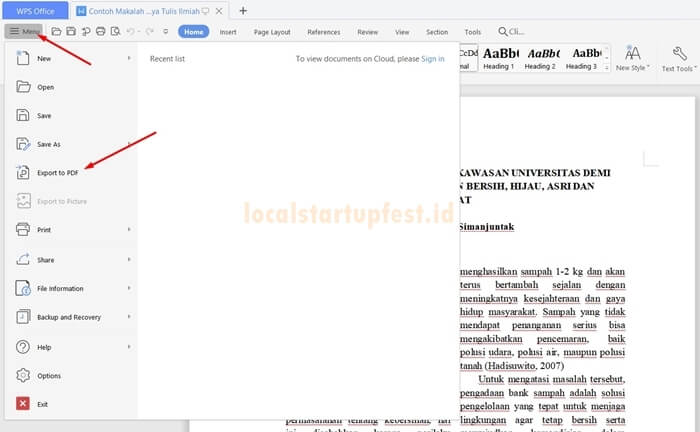The image size is (700, 432).
Task: Click the Open folder icon in menu
Action: (x=23, y=87)
